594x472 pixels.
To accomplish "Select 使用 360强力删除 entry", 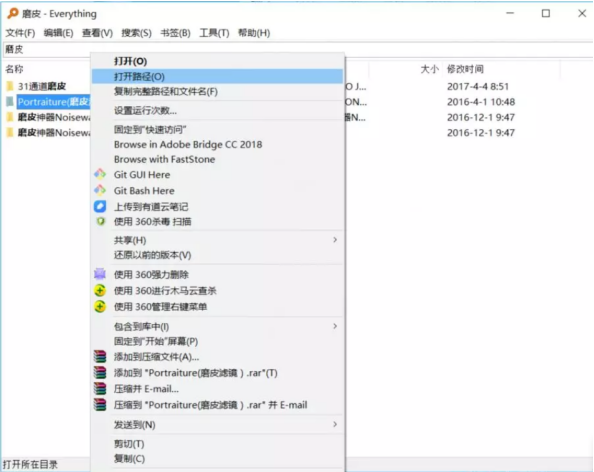I will point(217,274).
